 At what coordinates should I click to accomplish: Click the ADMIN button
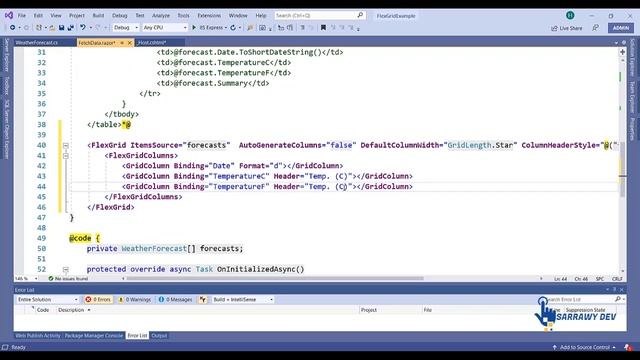coord(621,28)
